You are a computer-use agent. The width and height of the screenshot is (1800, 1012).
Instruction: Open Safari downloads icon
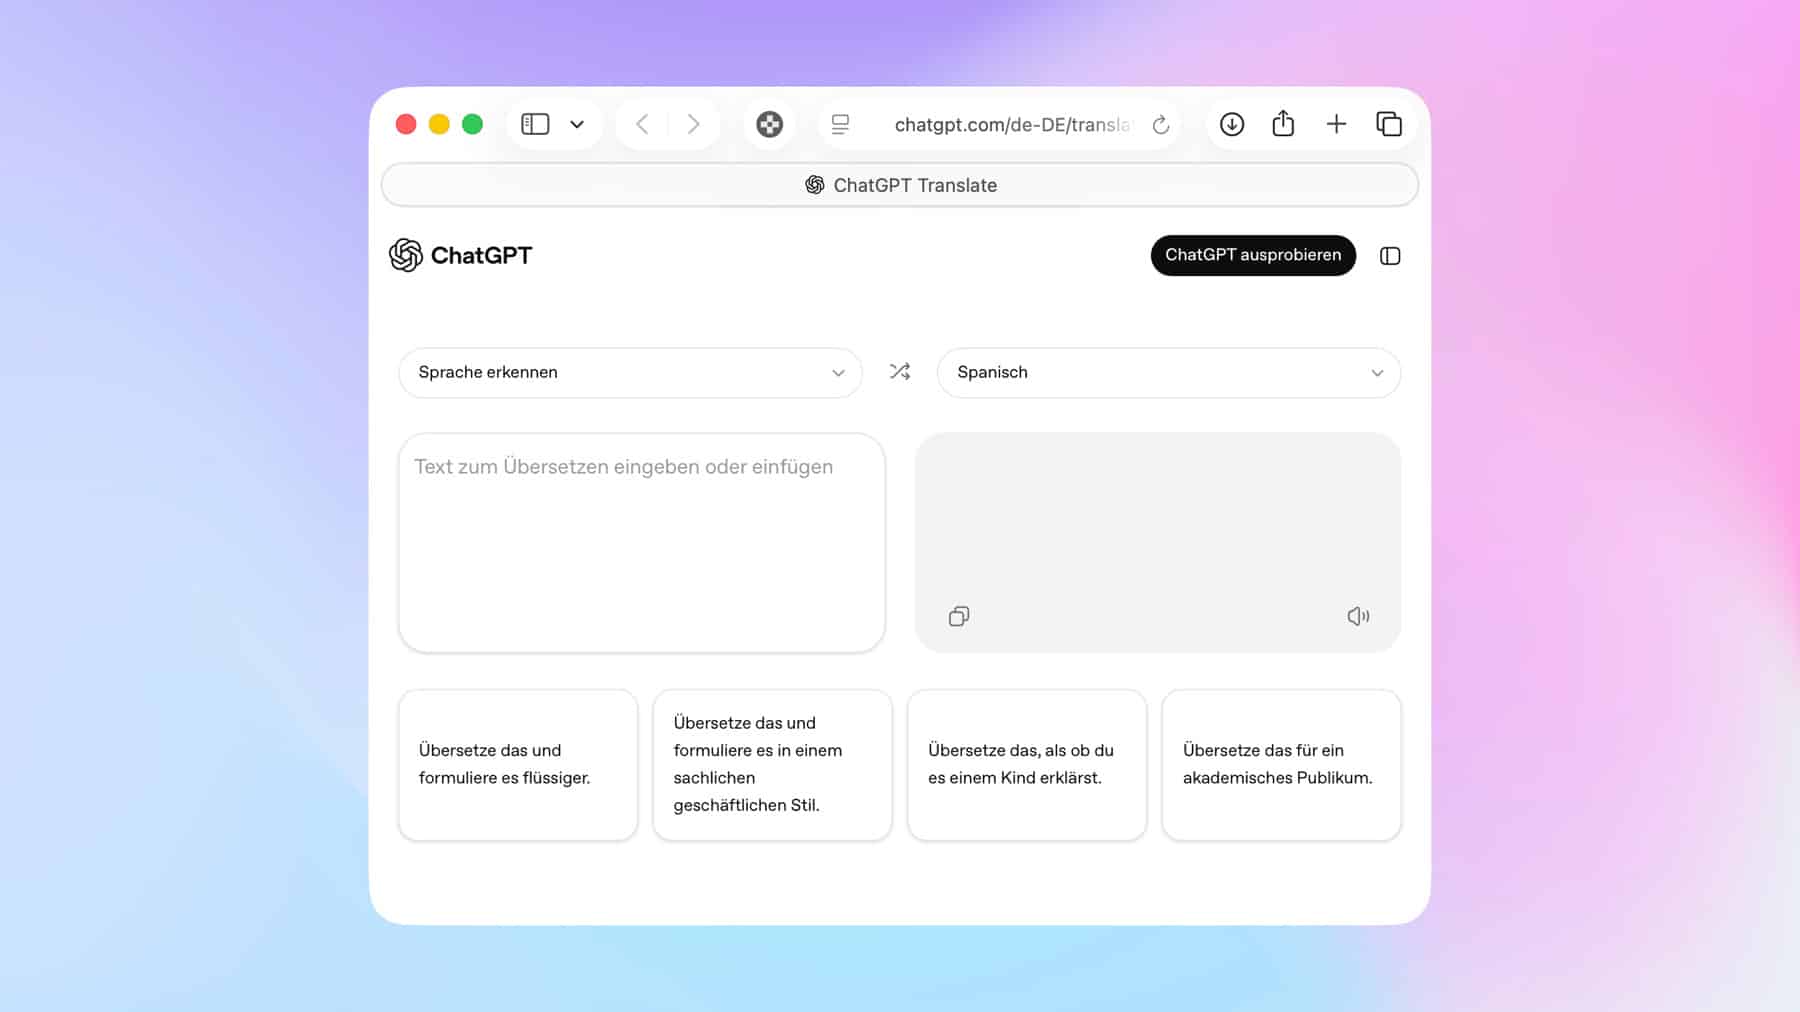click(x=1231, y=124)
